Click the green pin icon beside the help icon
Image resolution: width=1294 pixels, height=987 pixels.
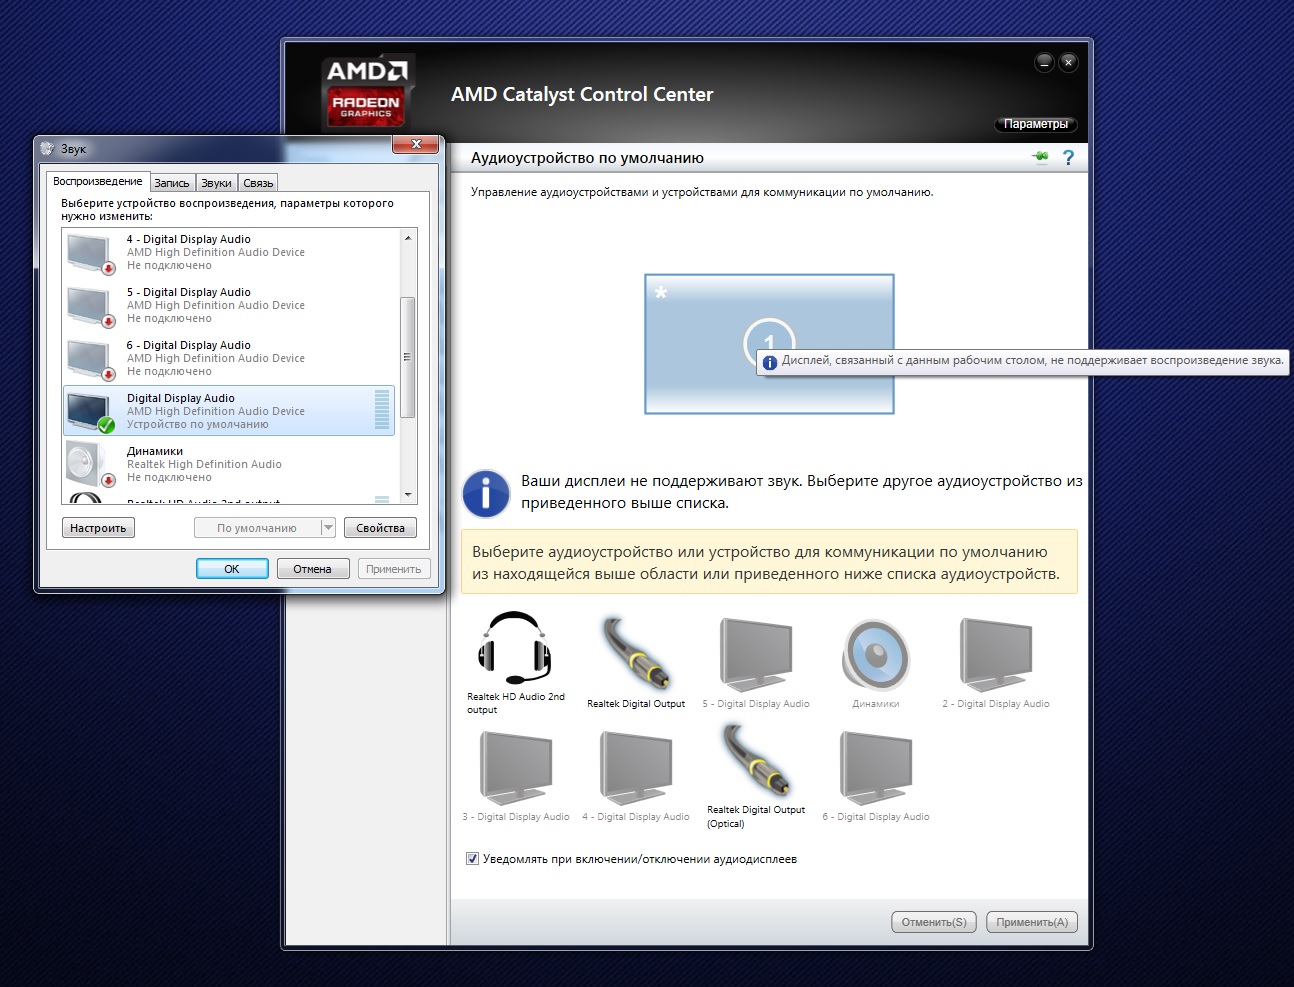[1041, 157]
